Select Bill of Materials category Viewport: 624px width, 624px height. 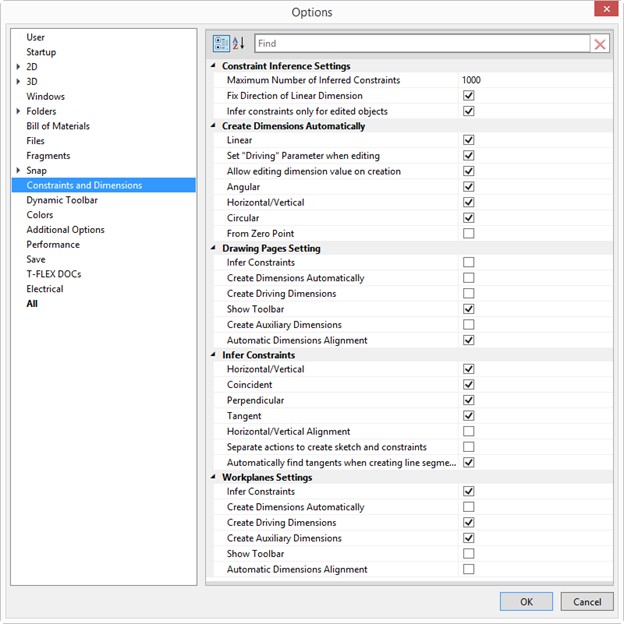coord(58,126)
